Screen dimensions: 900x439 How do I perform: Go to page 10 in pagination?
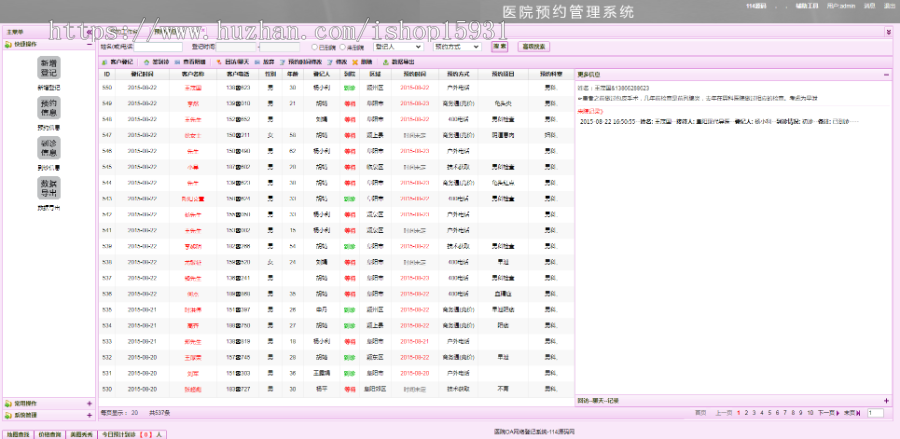pos(810,413)
